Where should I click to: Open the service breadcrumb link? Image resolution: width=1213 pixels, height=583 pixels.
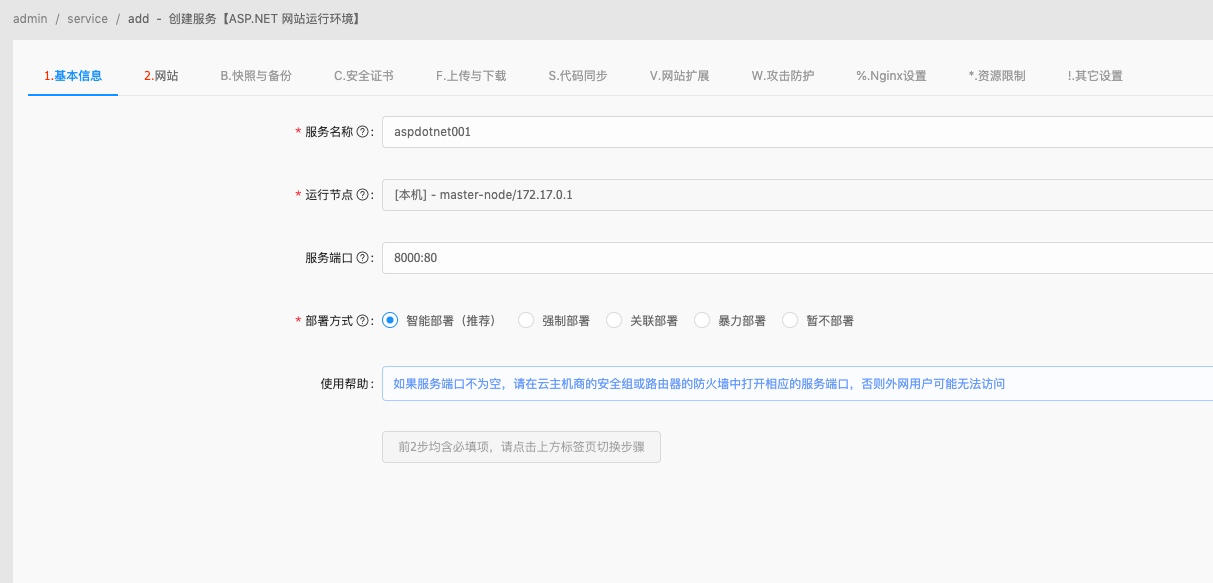(87, 18)
